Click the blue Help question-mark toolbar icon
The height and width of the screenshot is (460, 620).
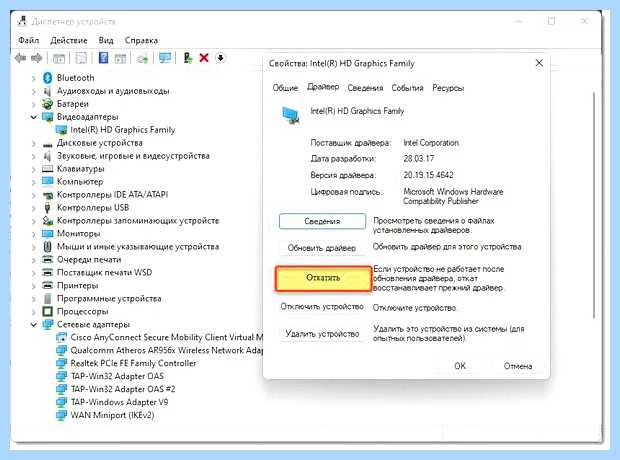[x=103, y=58]
